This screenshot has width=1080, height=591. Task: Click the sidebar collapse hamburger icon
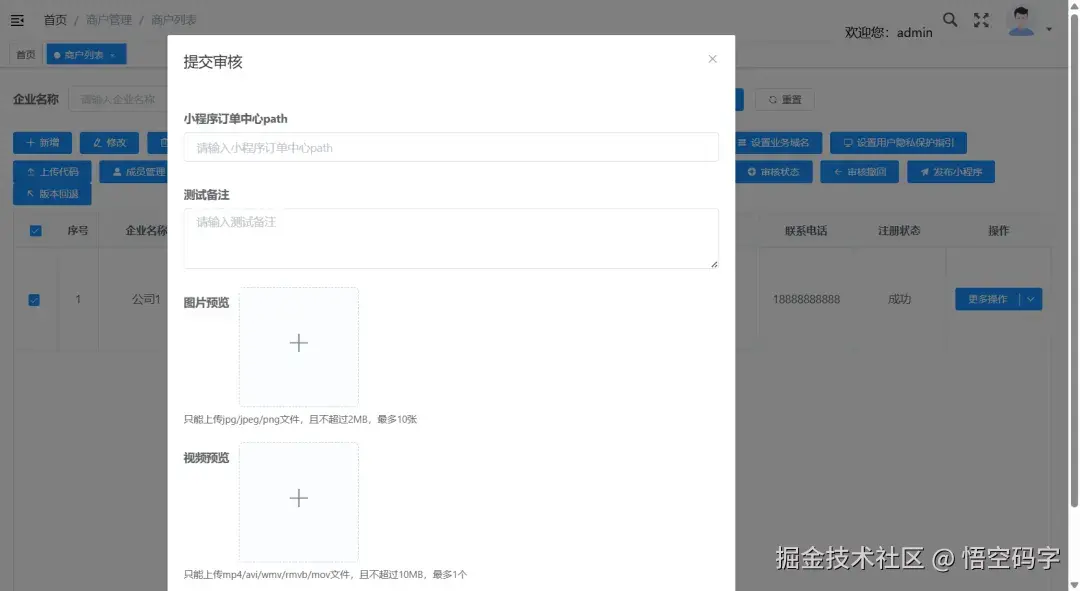tap(17, 19)
